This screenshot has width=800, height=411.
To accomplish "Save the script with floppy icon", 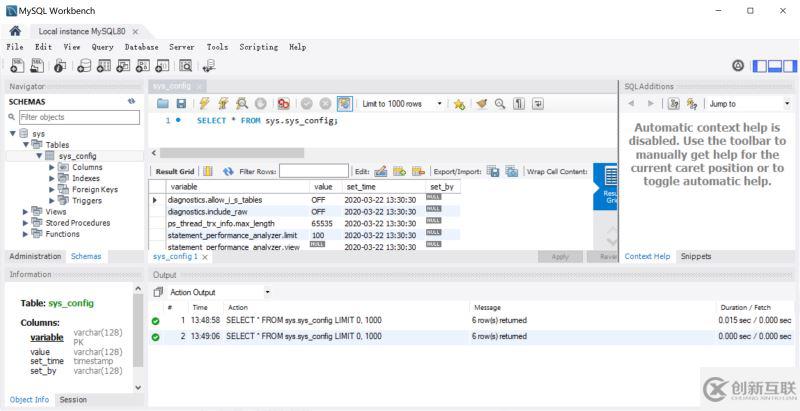I will click(181, 104).
